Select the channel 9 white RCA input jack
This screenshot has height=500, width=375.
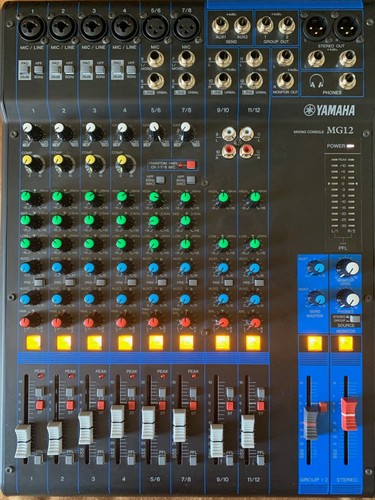click(229, 134)
